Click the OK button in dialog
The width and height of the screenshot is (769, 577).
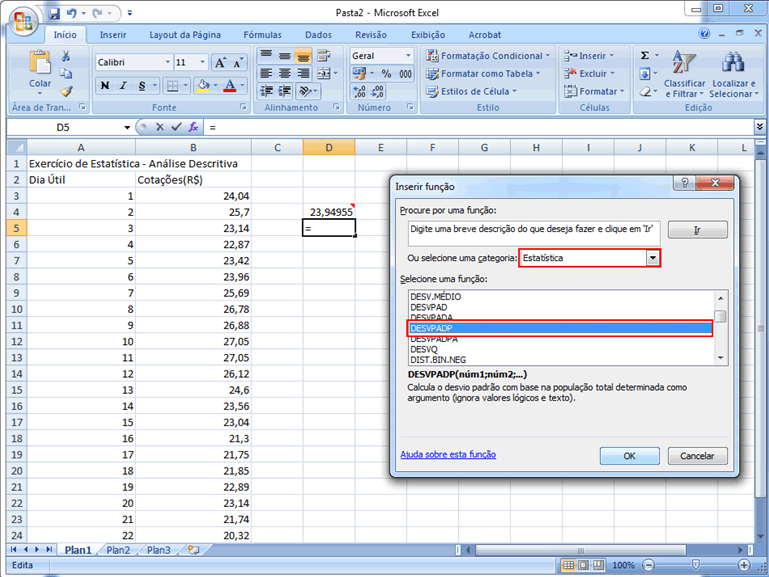tap(629, 455)
